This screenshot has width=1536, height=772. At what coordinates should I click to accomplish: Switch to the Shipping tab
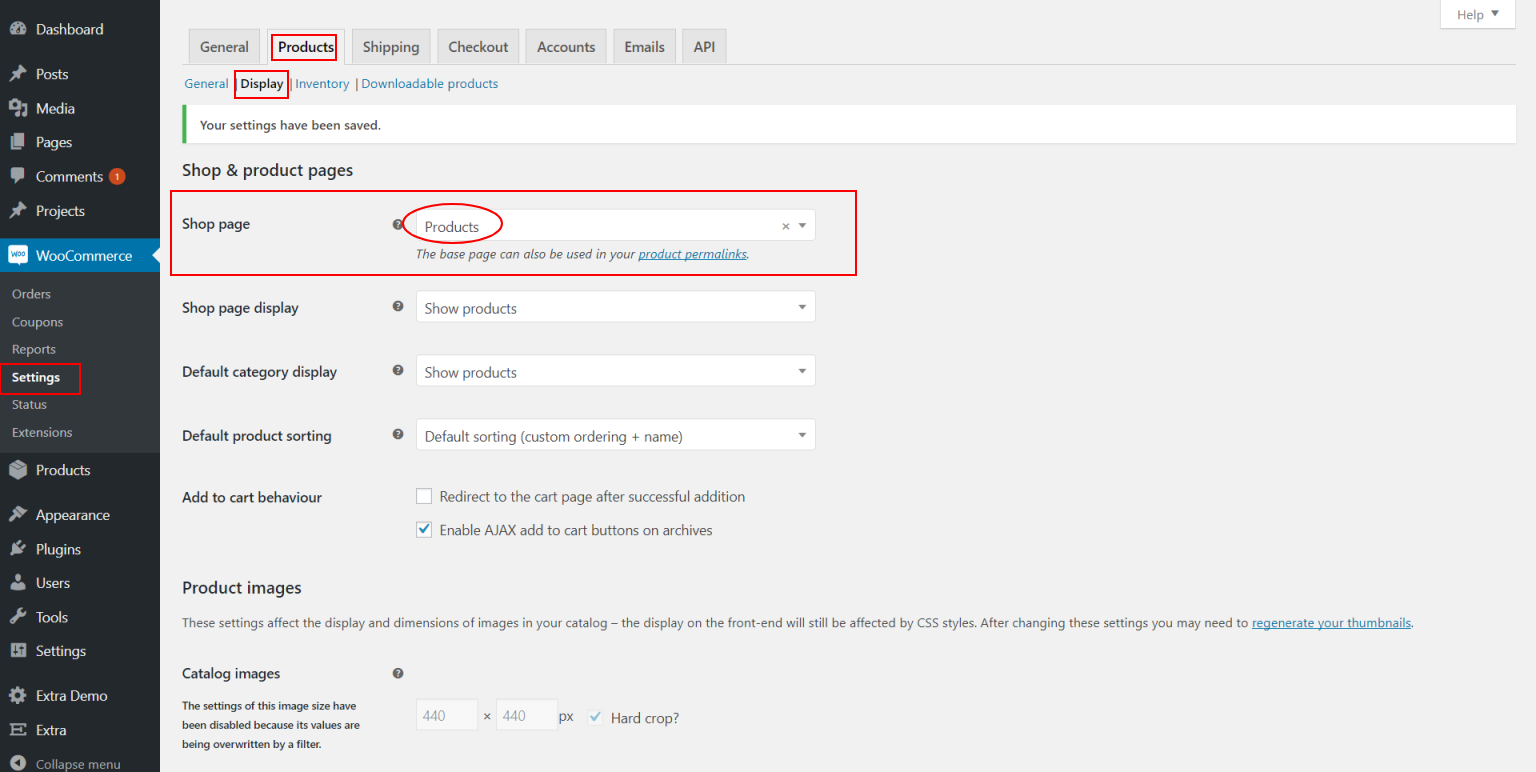pyautogui.click(x=391, y=47)
